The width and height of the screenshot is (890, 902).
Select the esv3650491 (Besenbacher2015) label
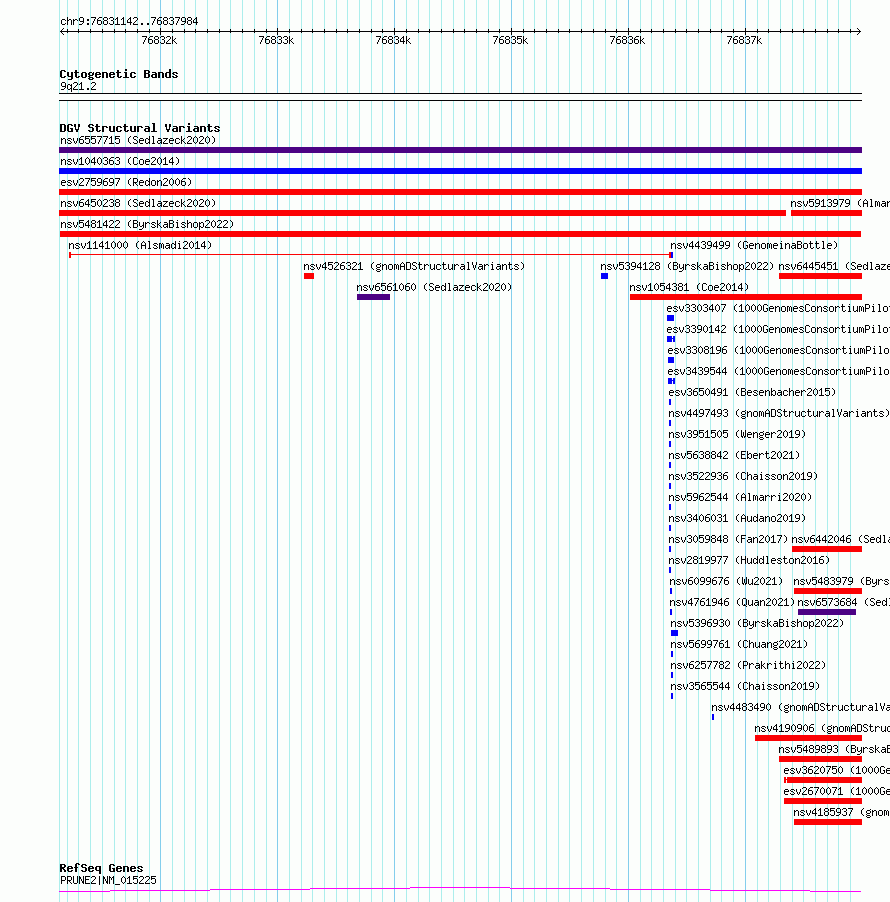click(752, 392)
